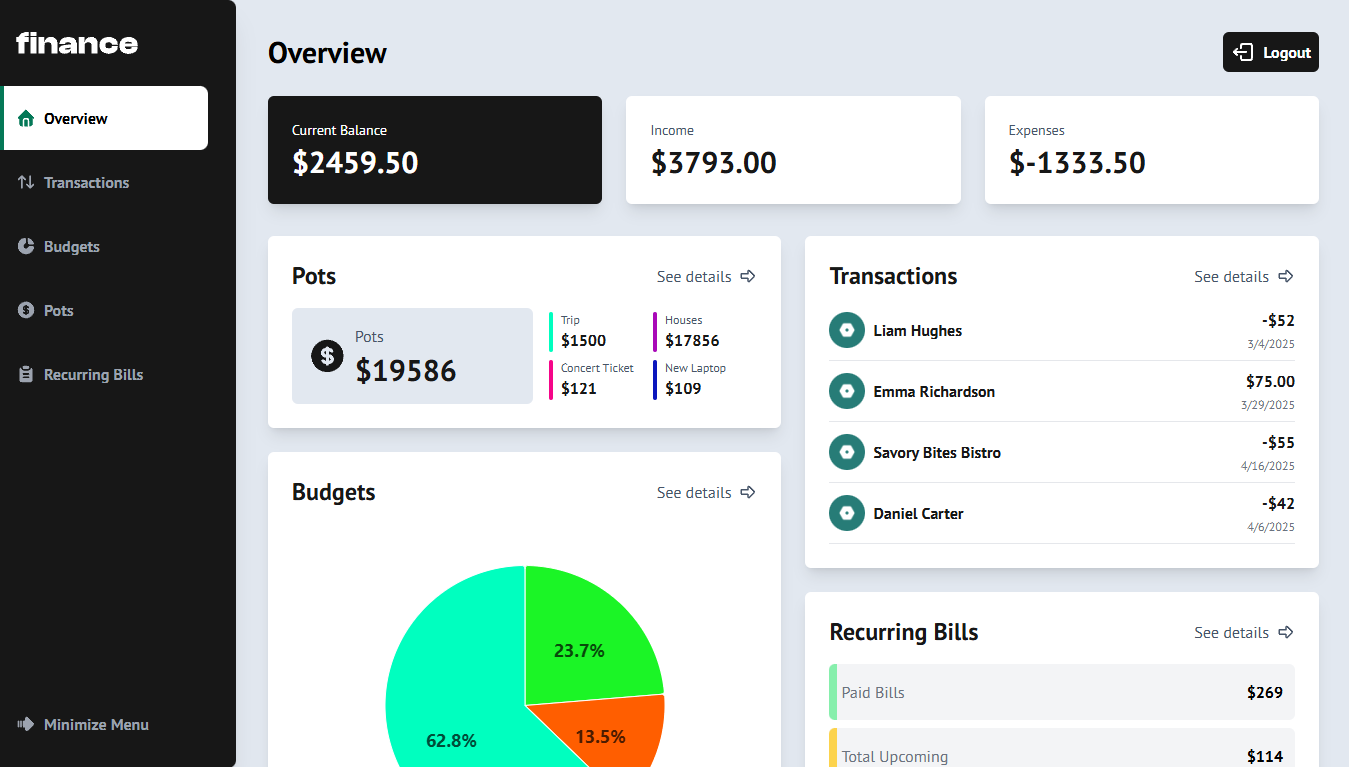Click the blue bar beside New Laptop
The image size is (1349, 767).
click(x=655, y=380)
